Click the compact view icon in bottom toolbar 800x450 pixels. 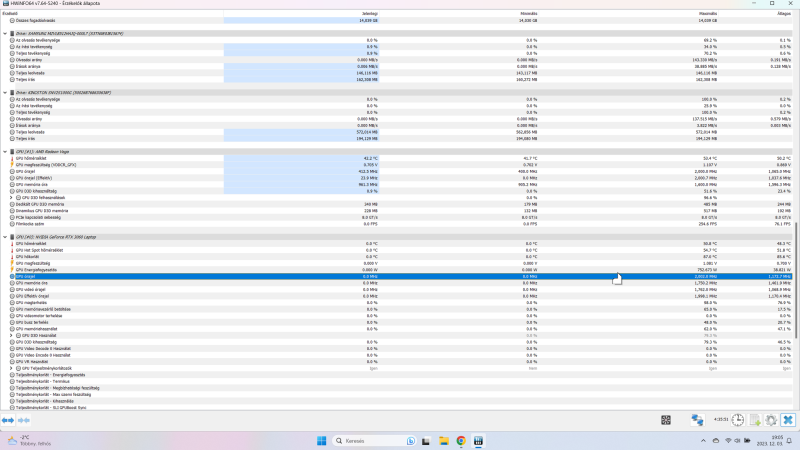pos(666,420)
